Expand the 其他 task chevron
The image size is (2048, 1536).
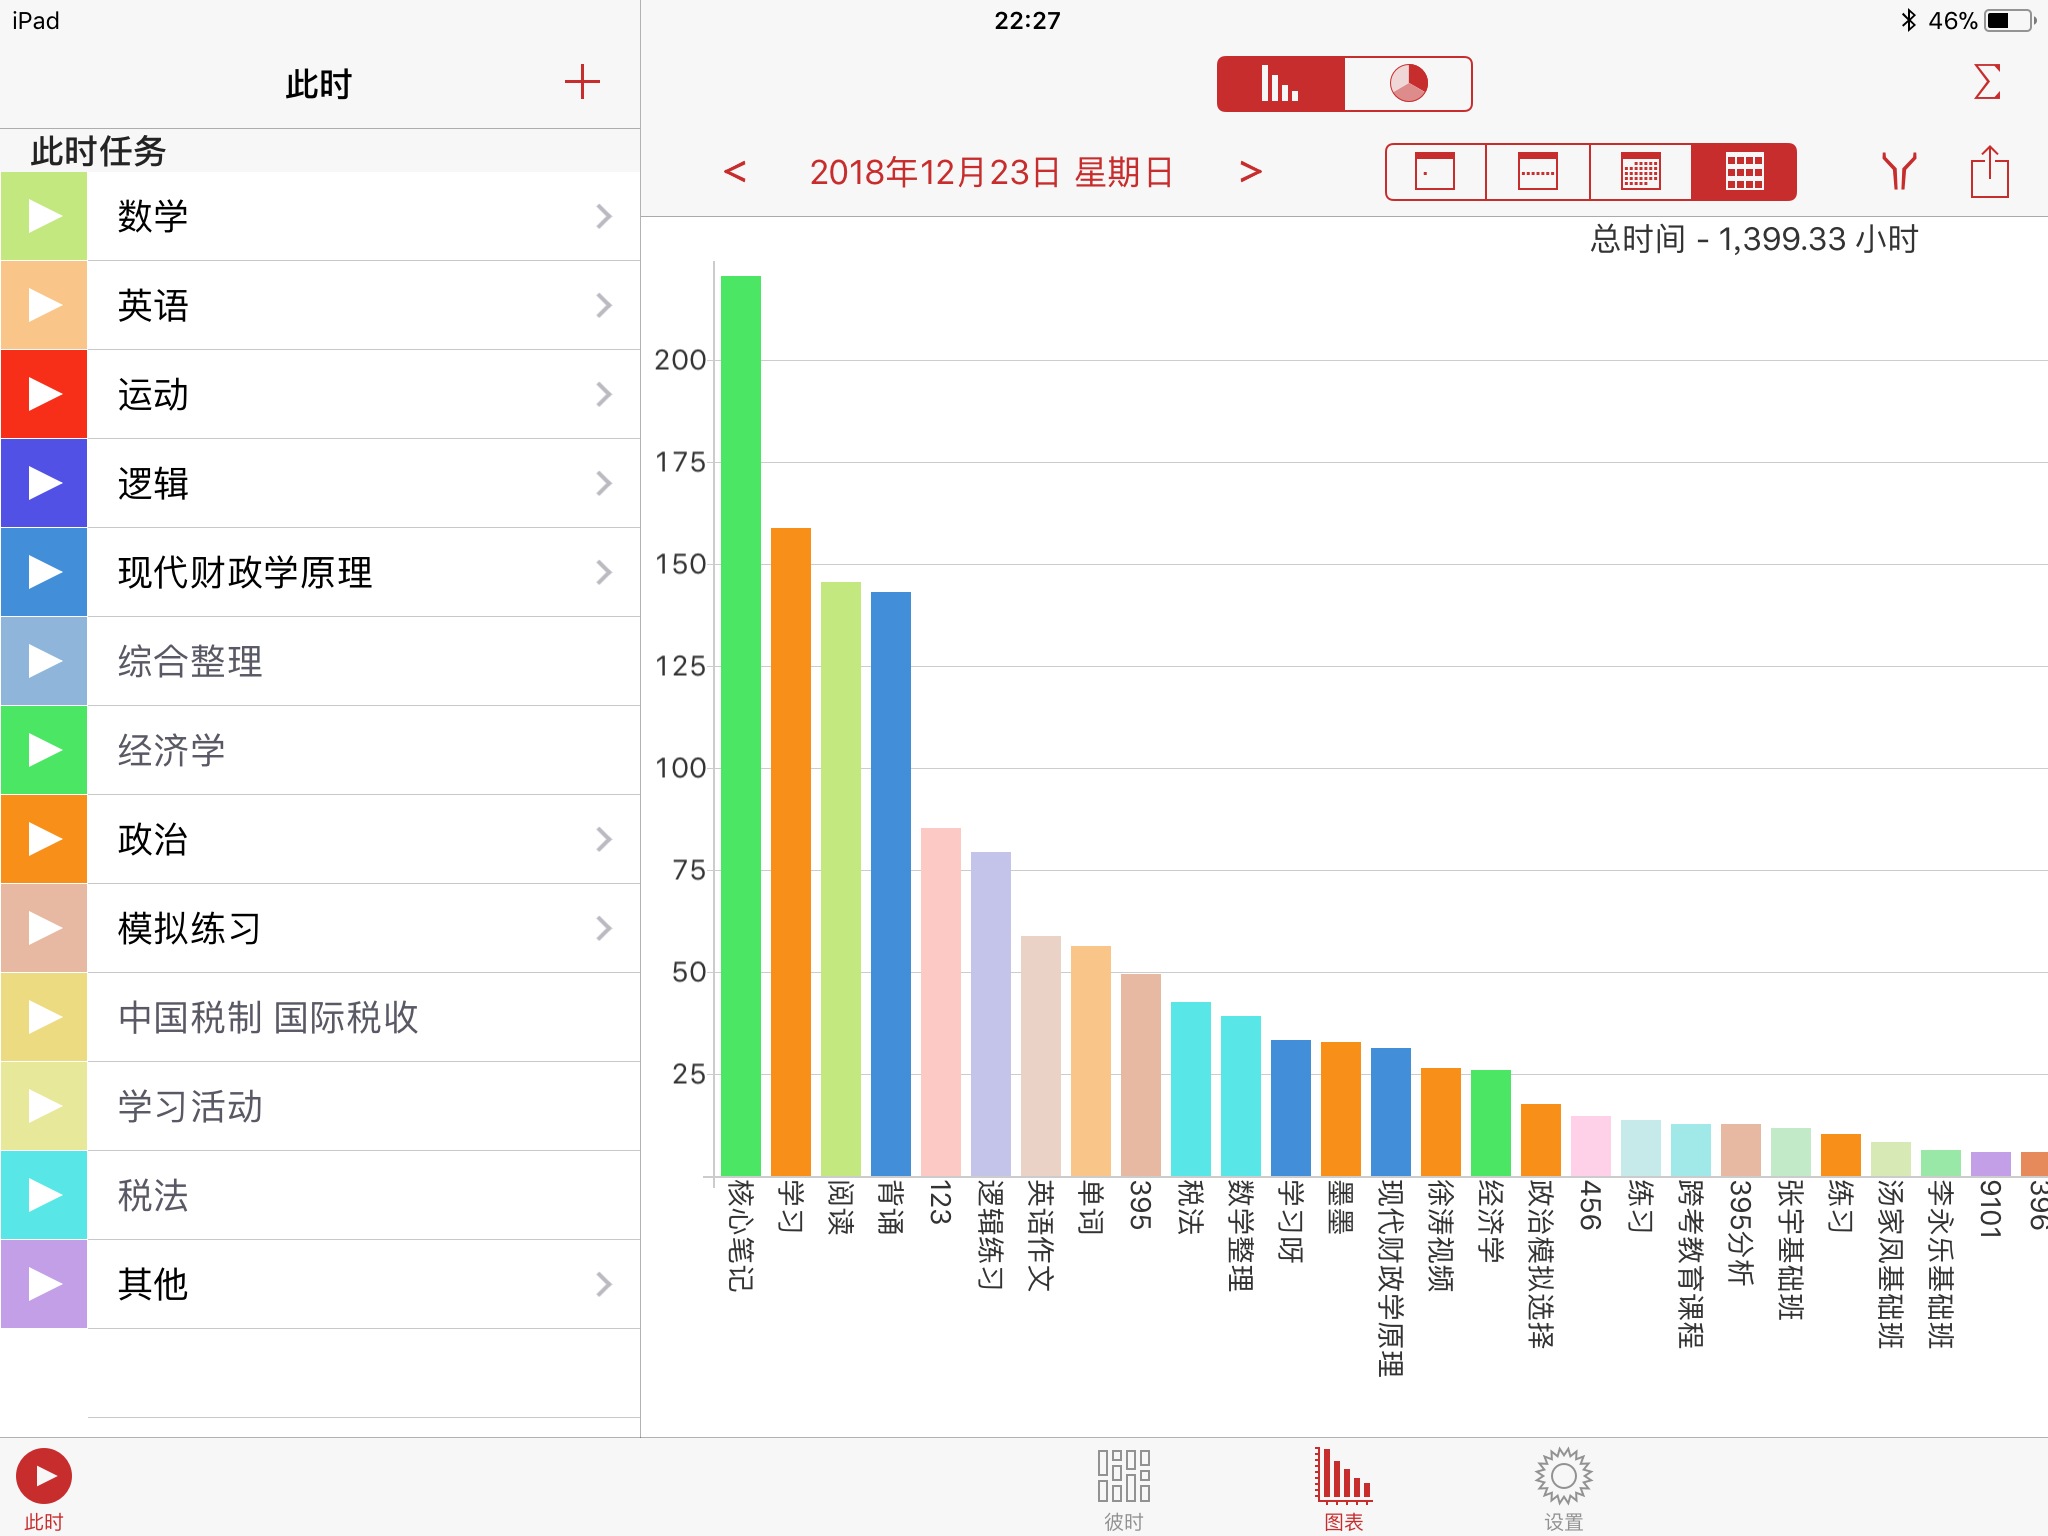tap(604, 1284)
